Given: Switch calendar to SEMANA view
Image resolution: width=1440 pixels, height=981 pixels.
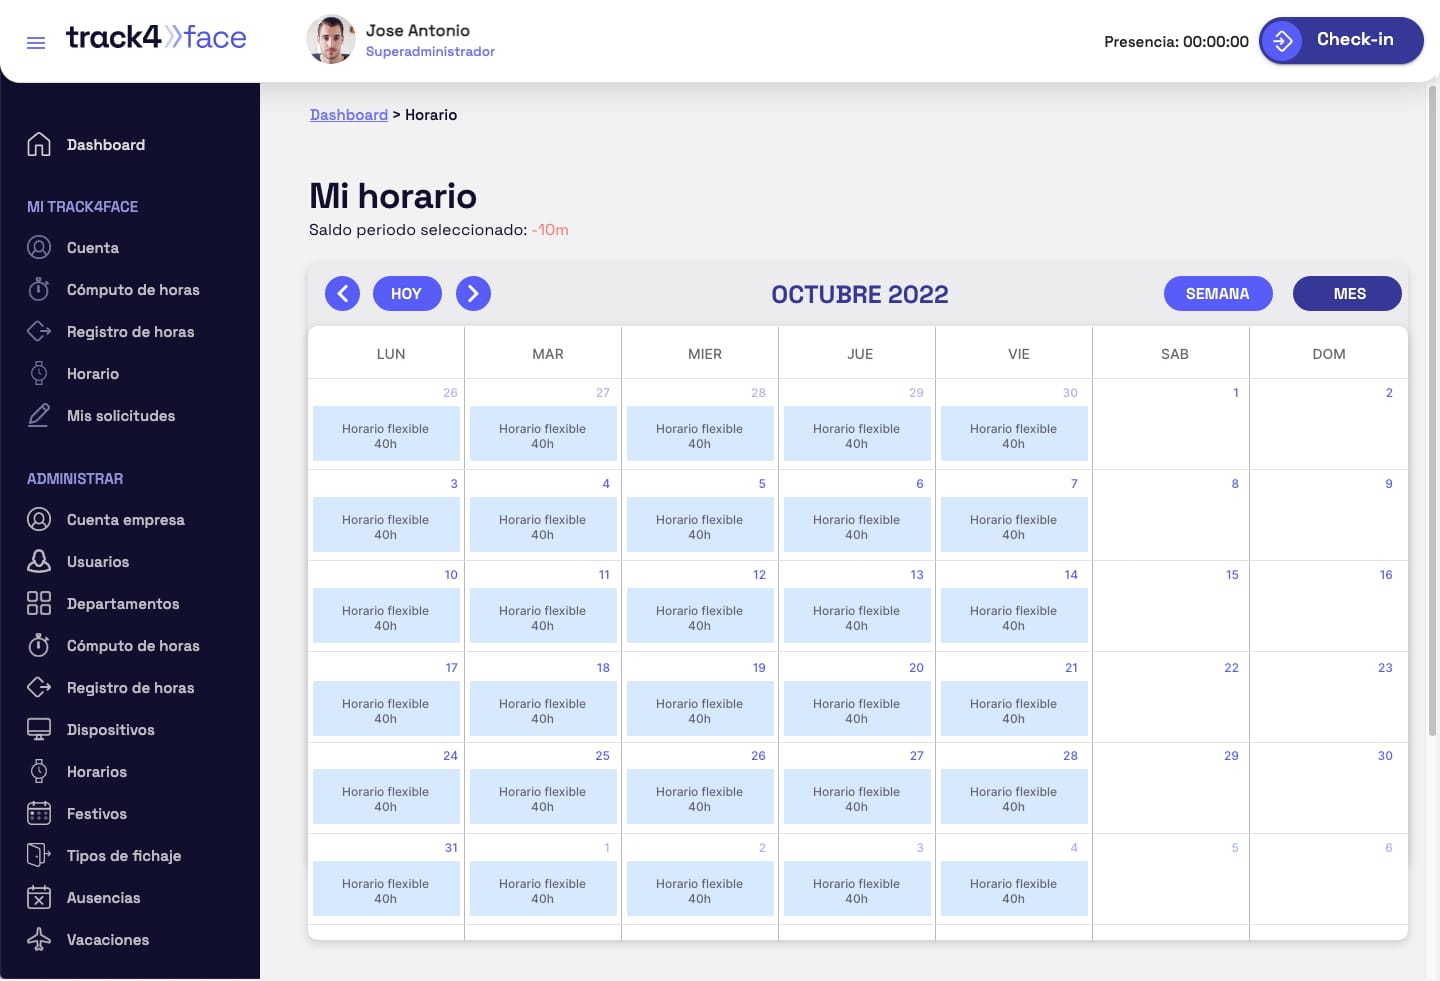Looking at the screenshot, I should click(1217, 294).
